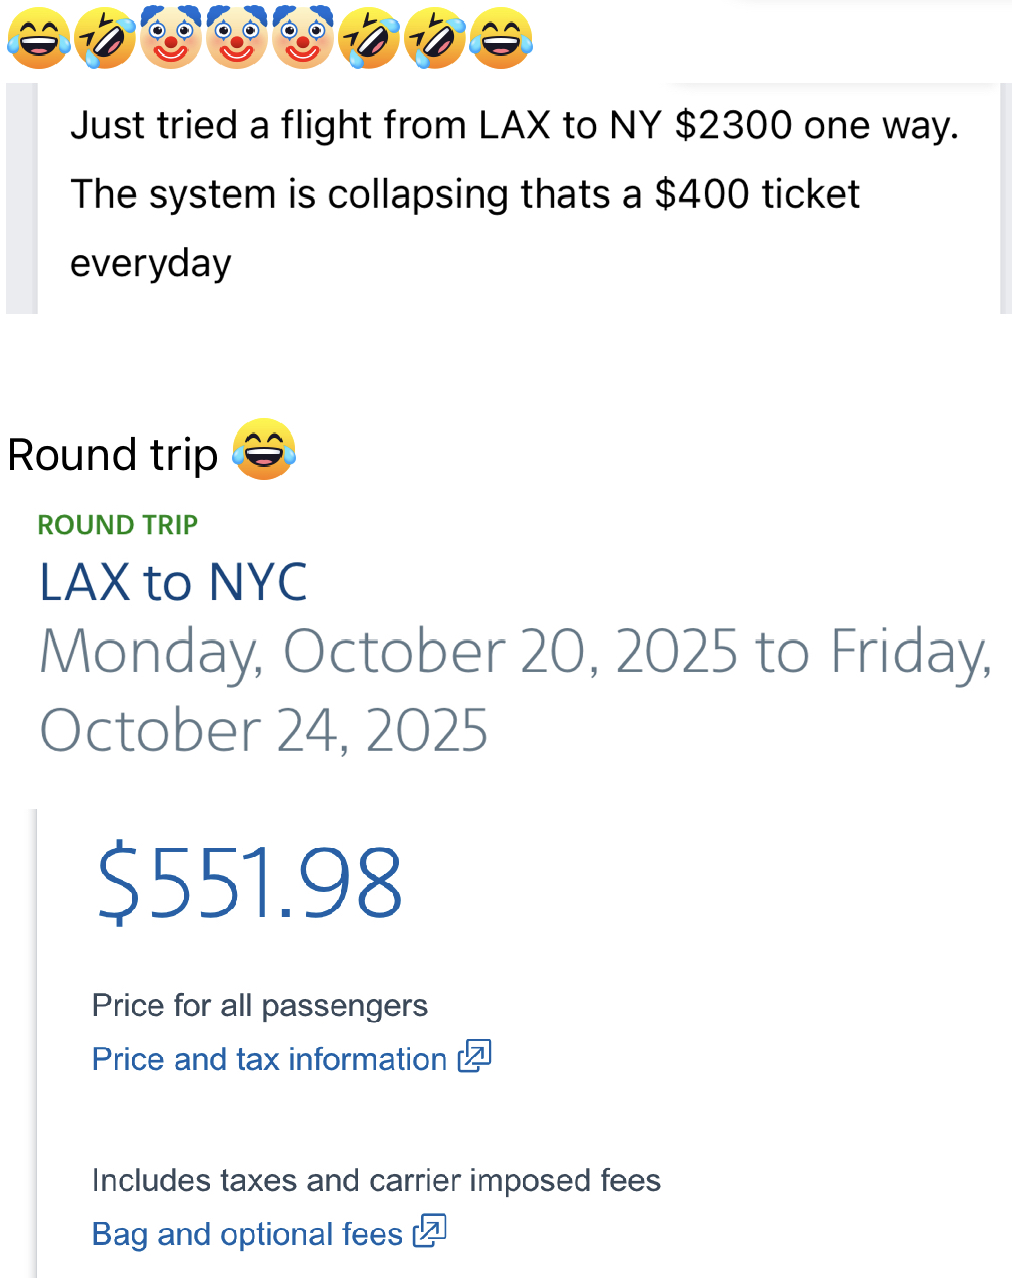Open the 'Bag and optional fees' link
The width and height of the screenshot is (1012, 1278).
point(247,1234)
